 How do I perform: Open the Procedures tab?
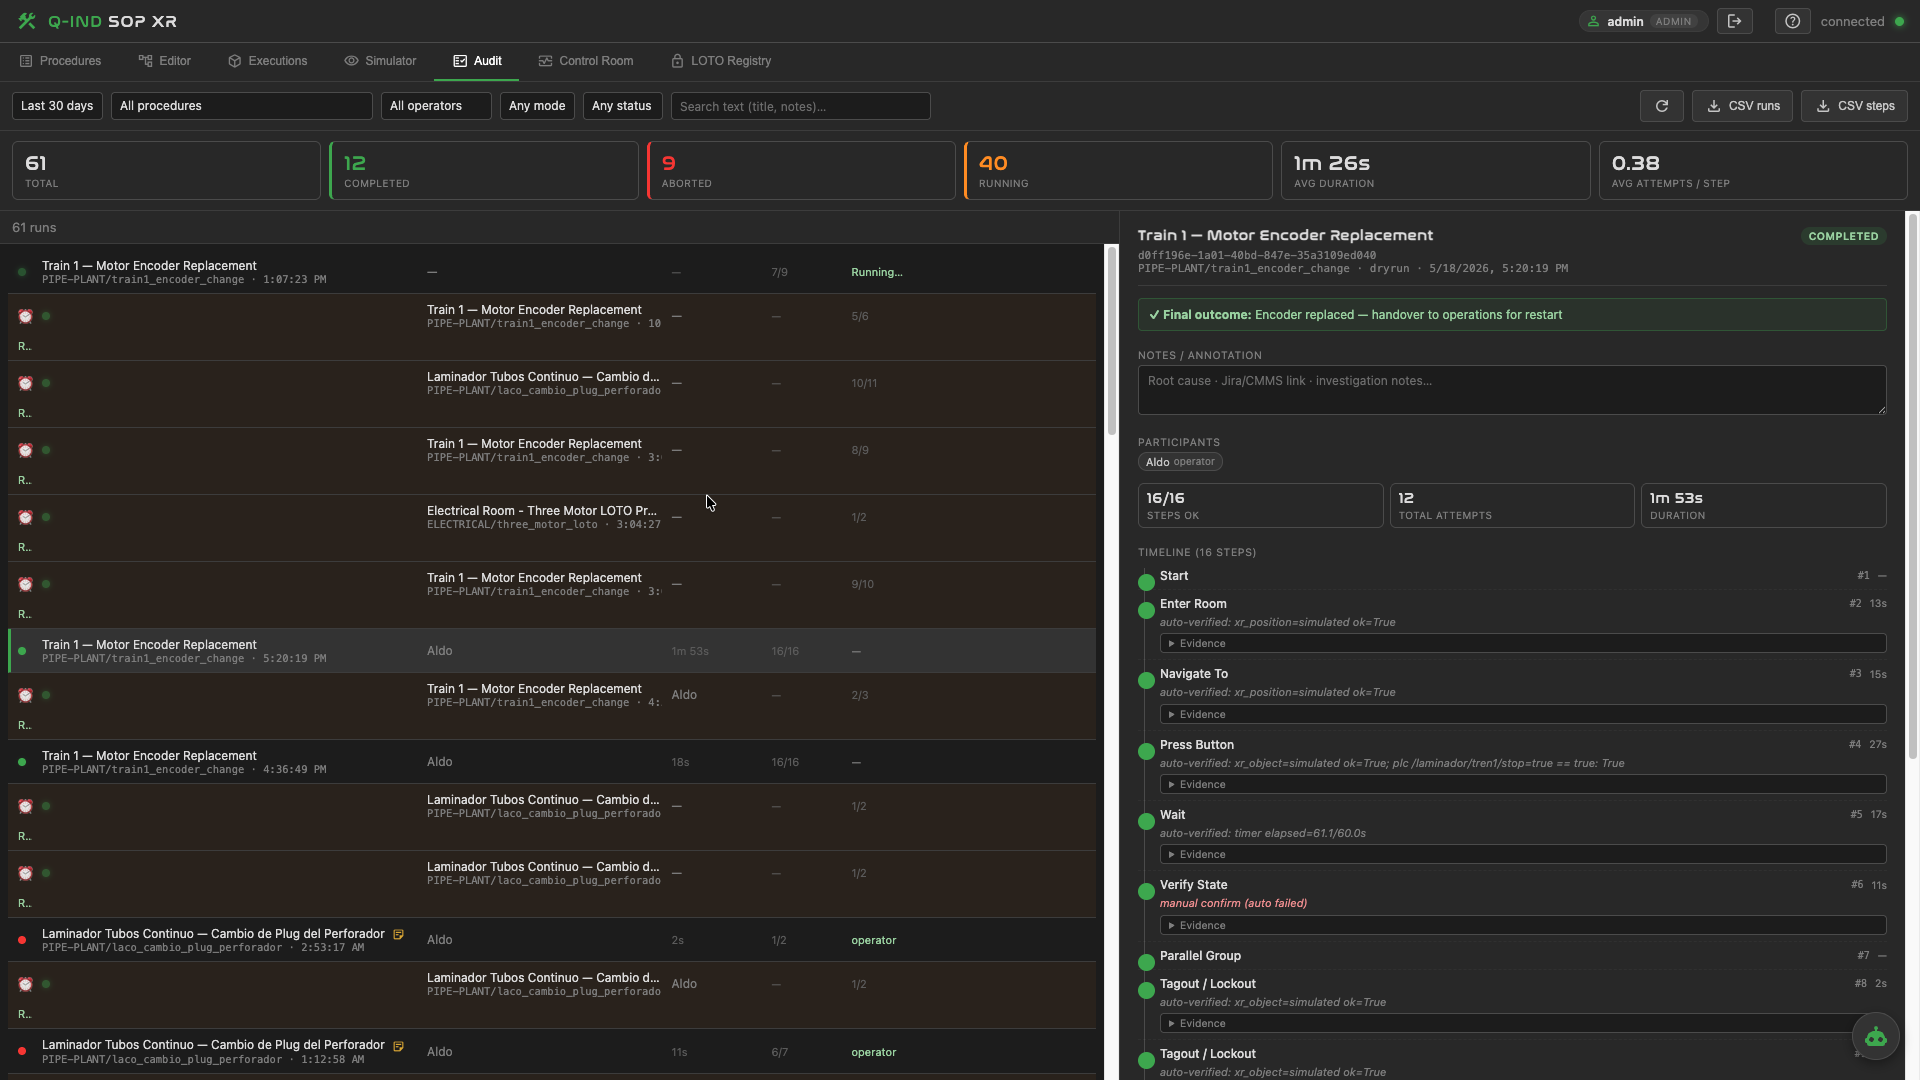[x=60, y=61]
